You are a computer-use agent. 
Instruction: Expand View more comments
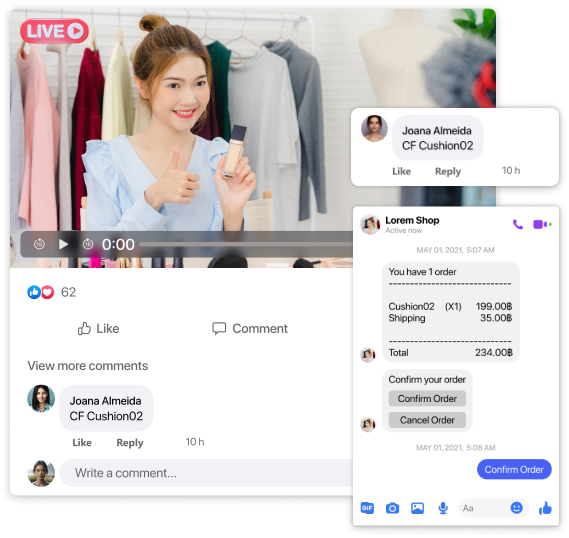pos(88,366)
